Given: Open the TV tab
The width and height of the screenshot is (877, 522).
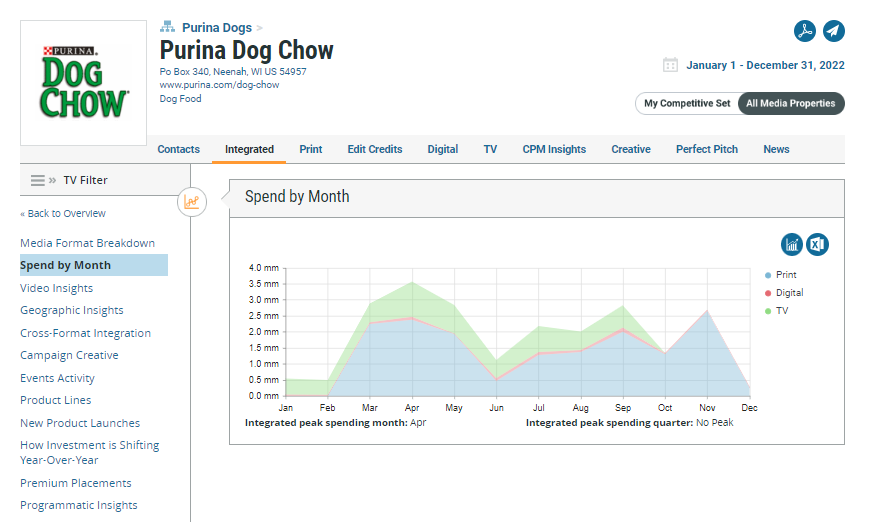Looking at the screenshot, I should click(x=490, y=149).
